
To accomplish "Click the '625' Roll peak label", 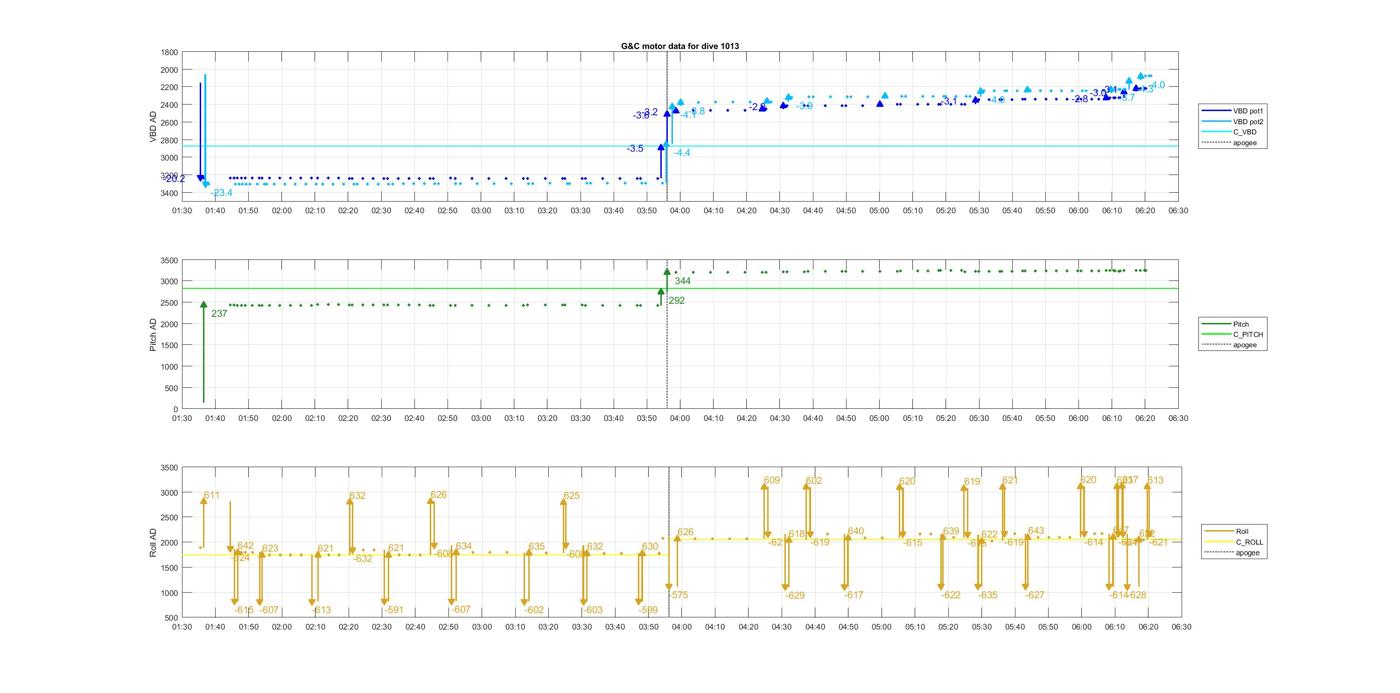I will 572,496.
